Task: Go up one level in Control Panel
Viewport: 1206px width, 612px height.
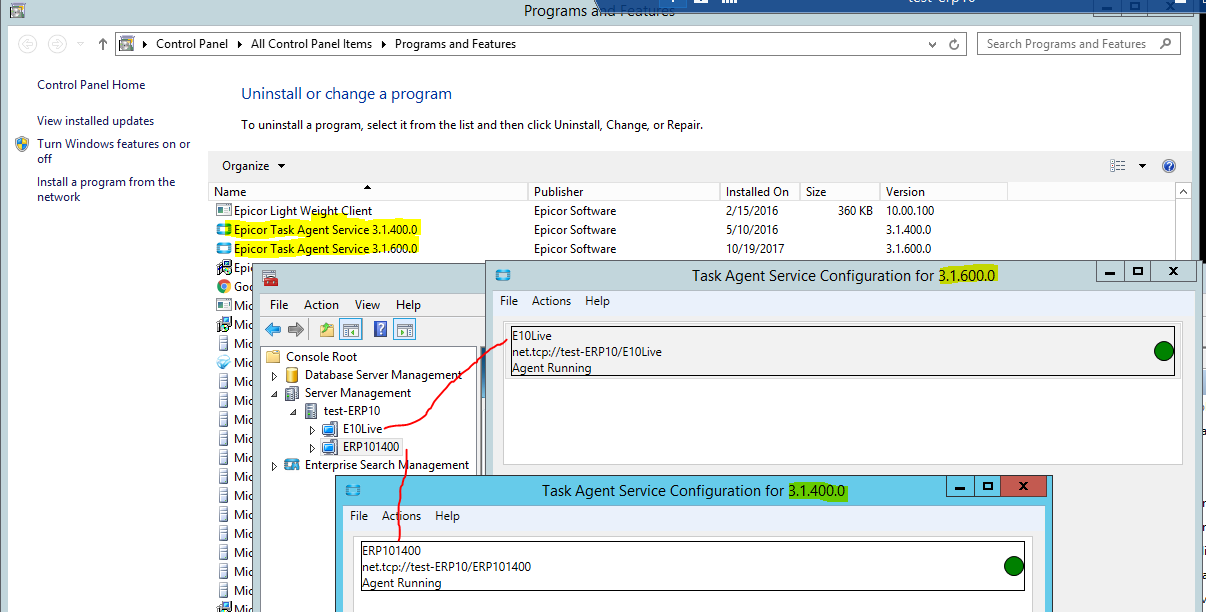Action: tap(103, 44)
